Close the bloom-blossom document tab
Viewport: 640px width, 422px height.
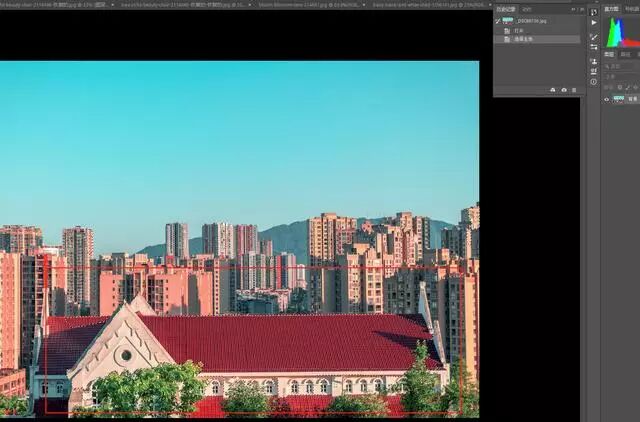[364, 5]
